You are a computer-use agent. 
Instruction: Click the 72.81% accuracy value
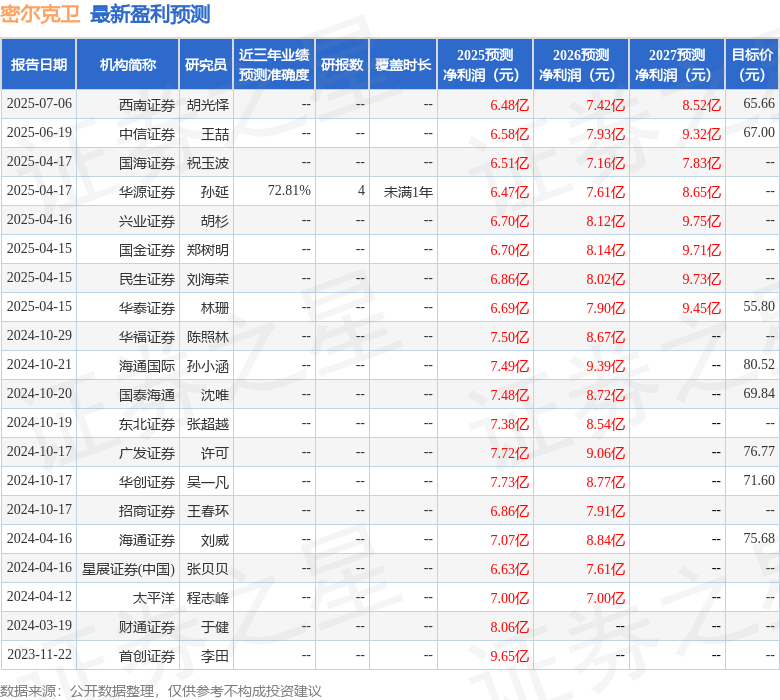289,190
